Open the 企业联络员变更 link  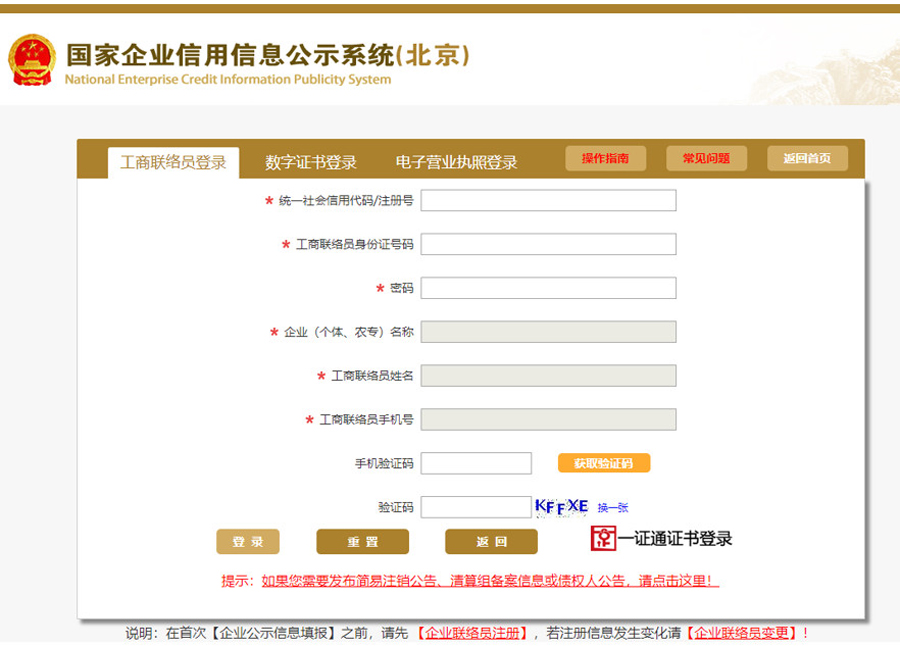point(742,633)
